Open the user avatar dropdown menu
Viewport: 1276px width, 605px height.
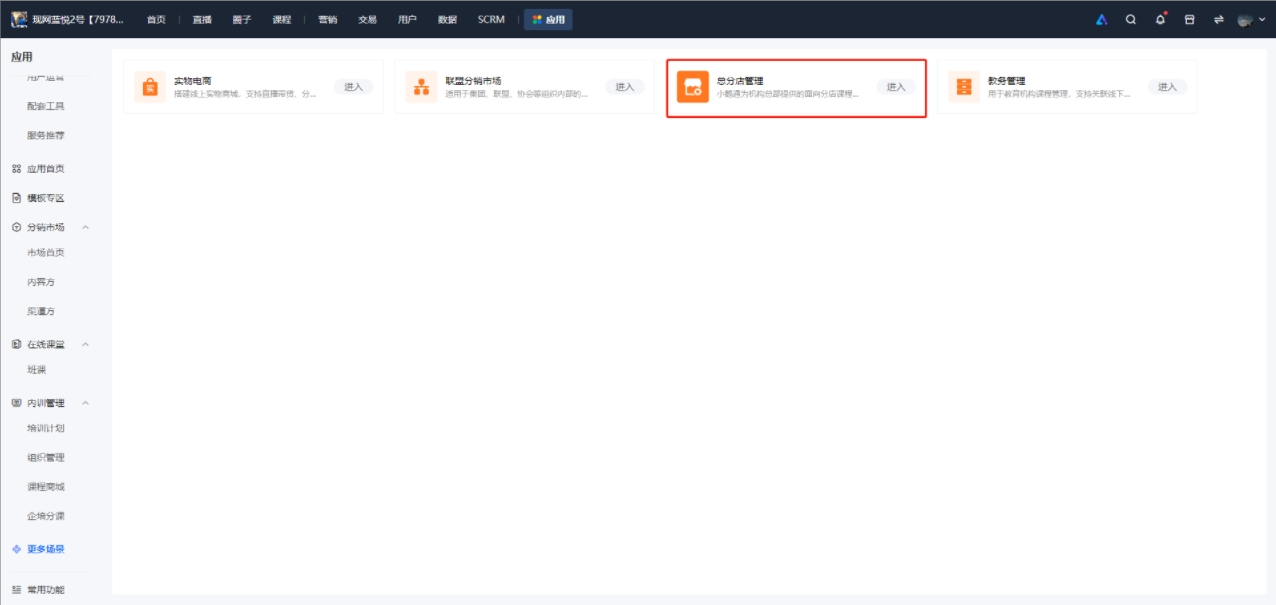tap(1249, 19)
